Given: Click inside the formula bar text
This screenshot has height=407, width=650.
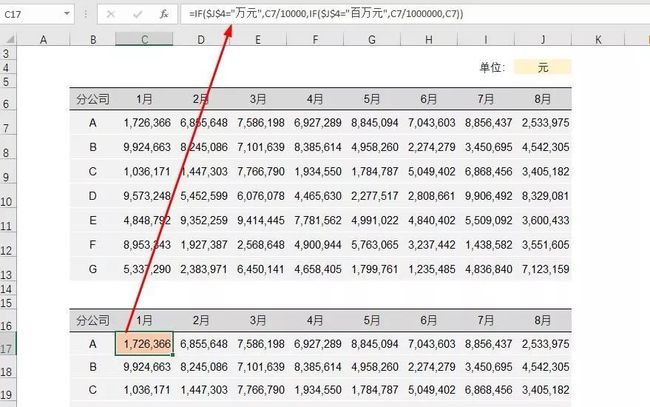Looking at the screenshot, I should [x=325, y=14].
